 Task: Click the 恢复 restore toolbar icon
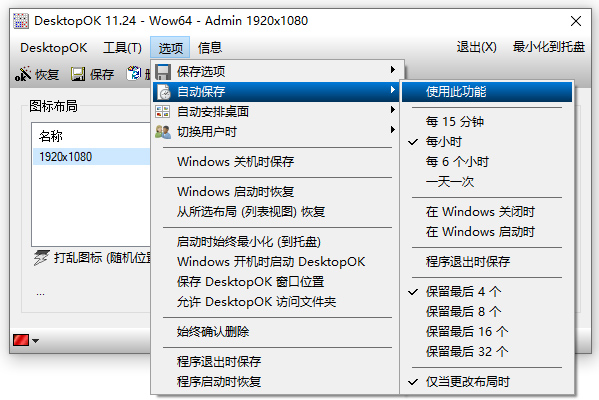pos(23,74)
